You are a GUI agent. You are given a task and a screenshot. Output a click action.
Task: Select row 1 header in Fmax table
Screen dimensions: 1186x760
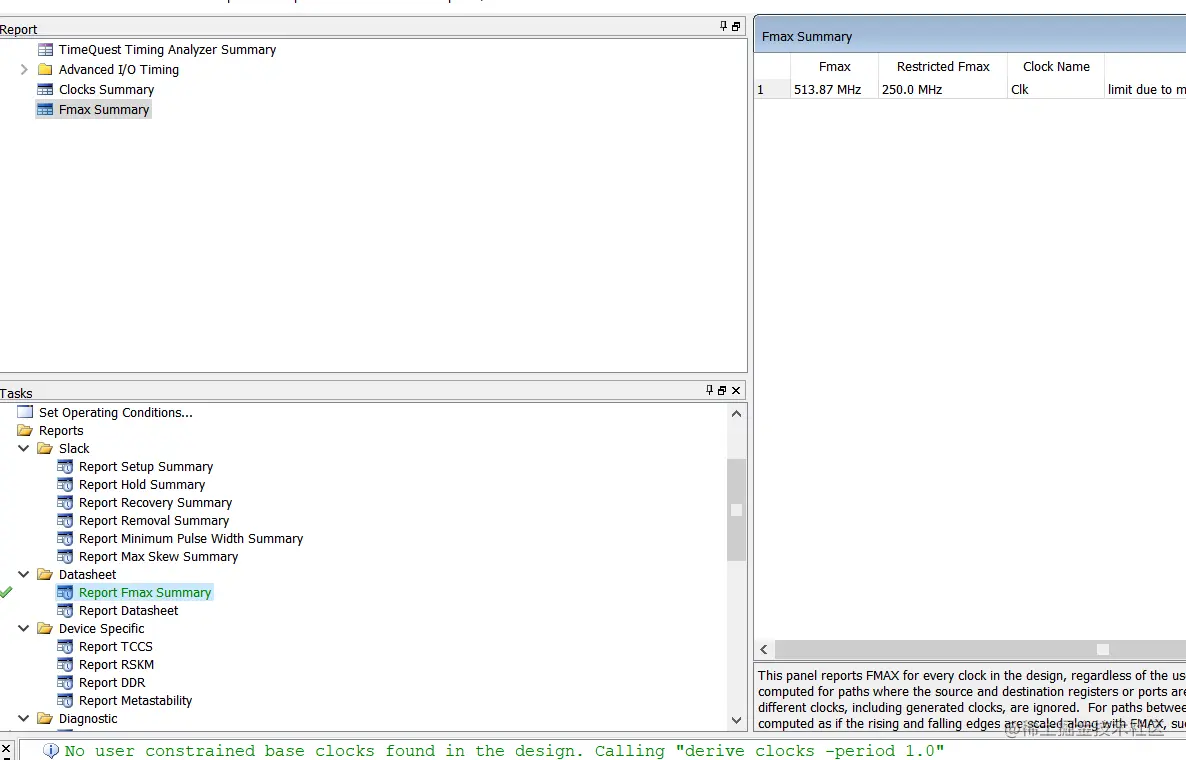click(x=772, y=89)
